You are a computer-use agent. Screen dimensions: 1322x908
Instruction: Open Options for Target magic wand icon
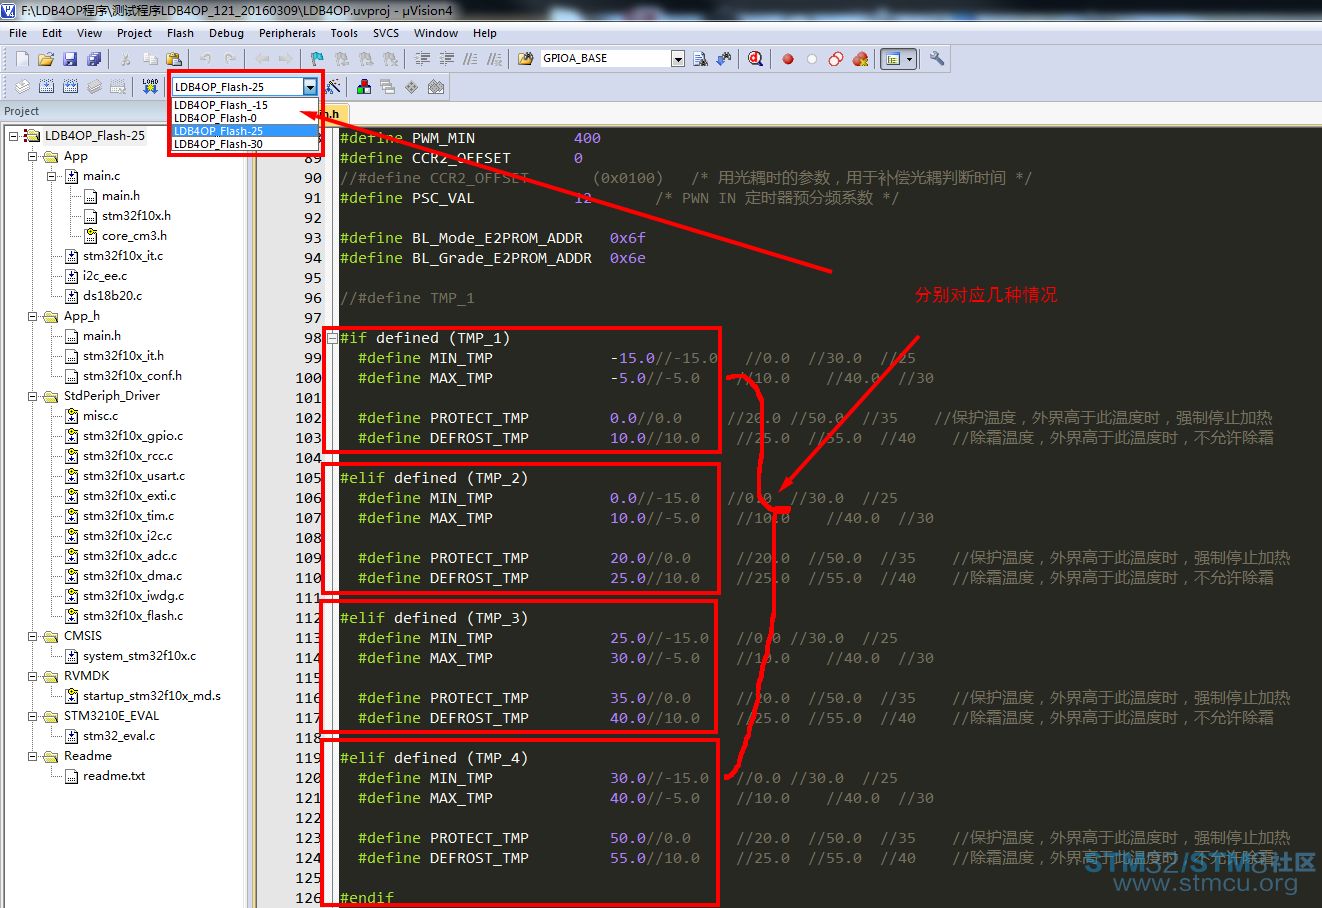(x=334, y=87)
